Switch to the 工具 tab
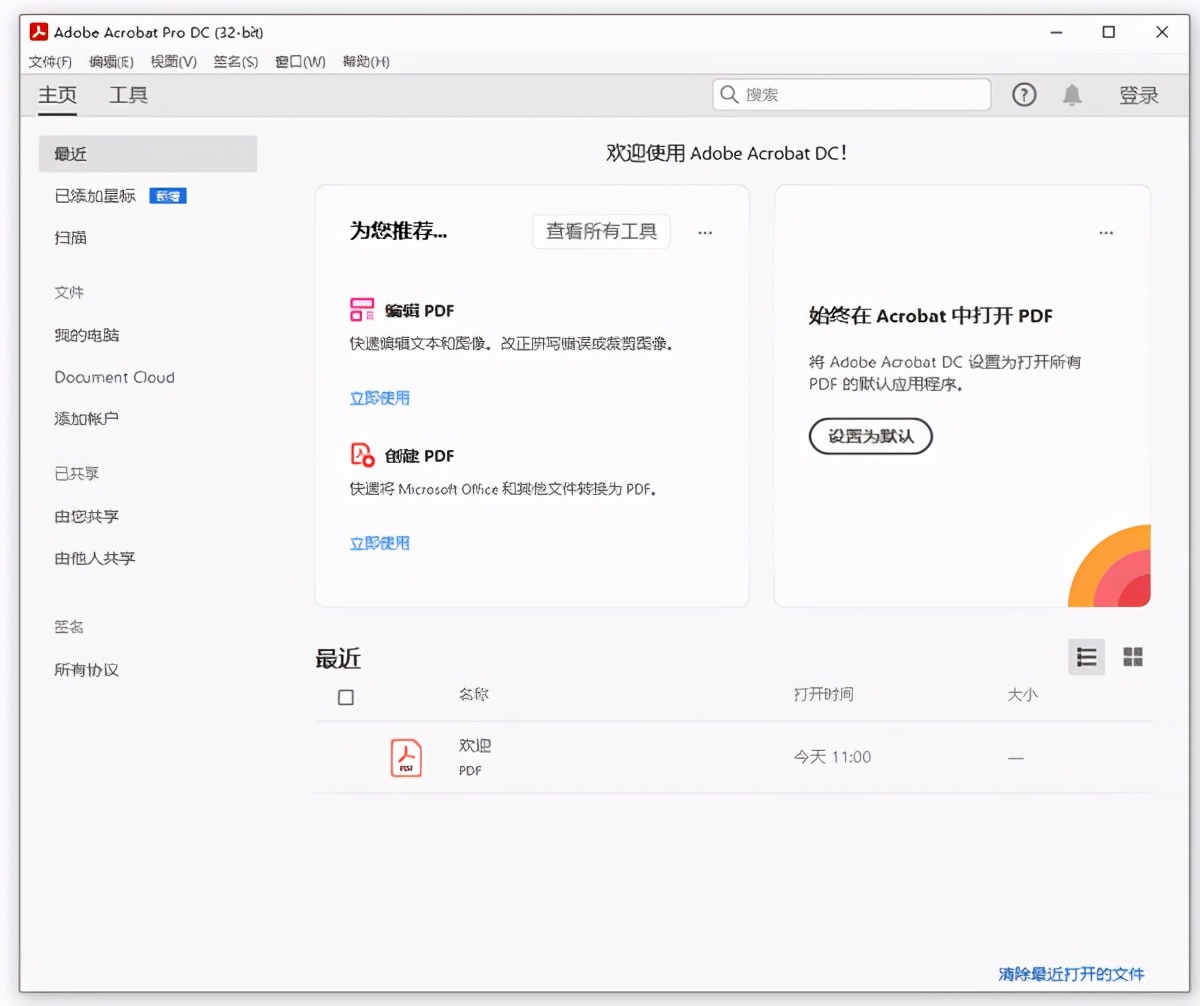 click(127, 95)
